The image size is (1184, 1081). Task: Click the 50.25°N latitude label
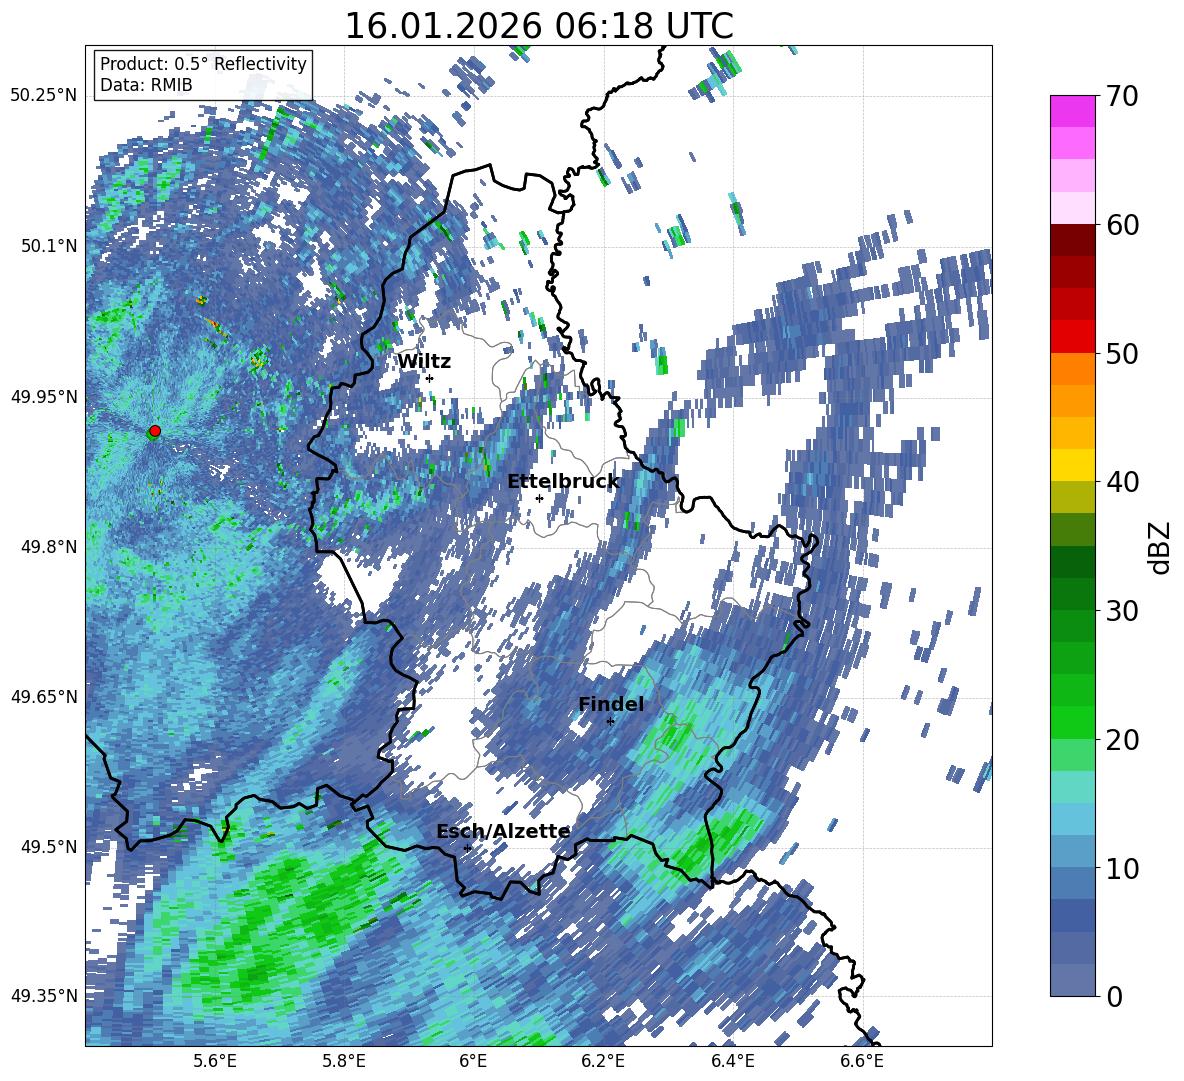coord(44,96)
